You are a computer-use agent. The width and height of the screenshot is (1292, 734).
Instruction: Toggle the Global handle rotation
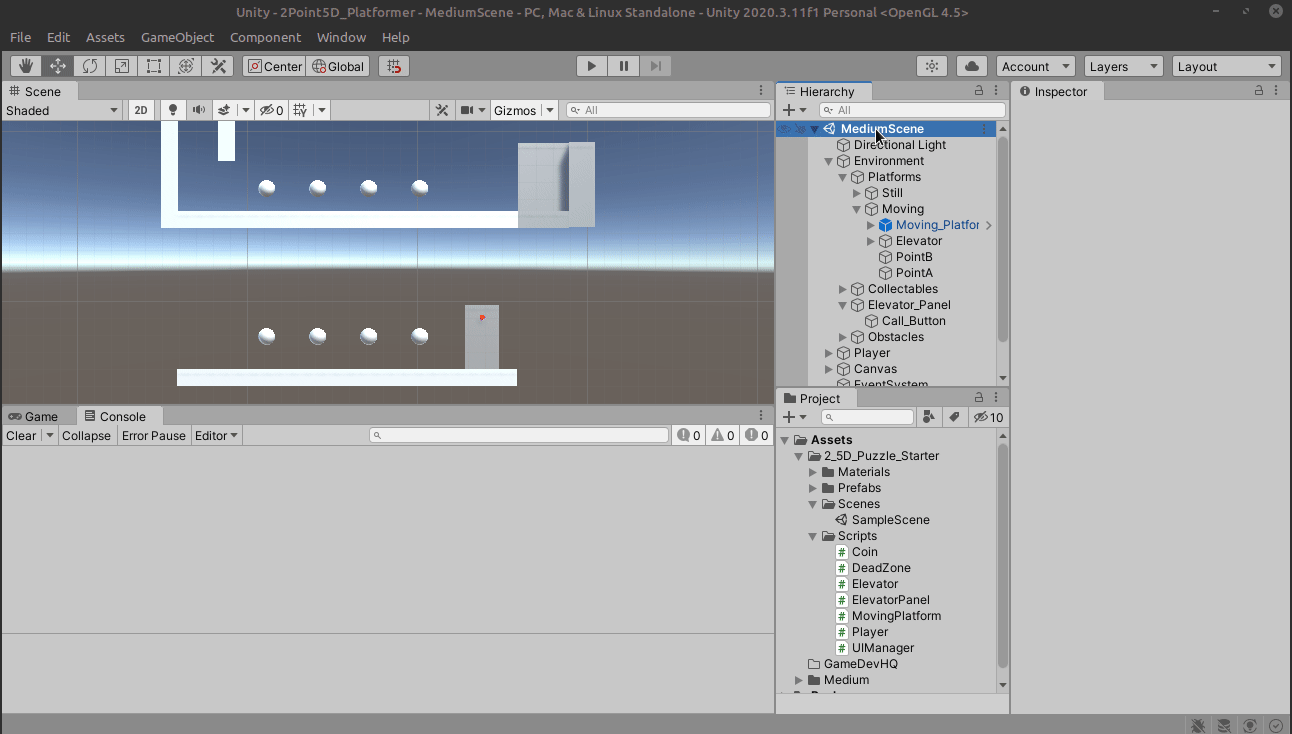pos(339,66)
